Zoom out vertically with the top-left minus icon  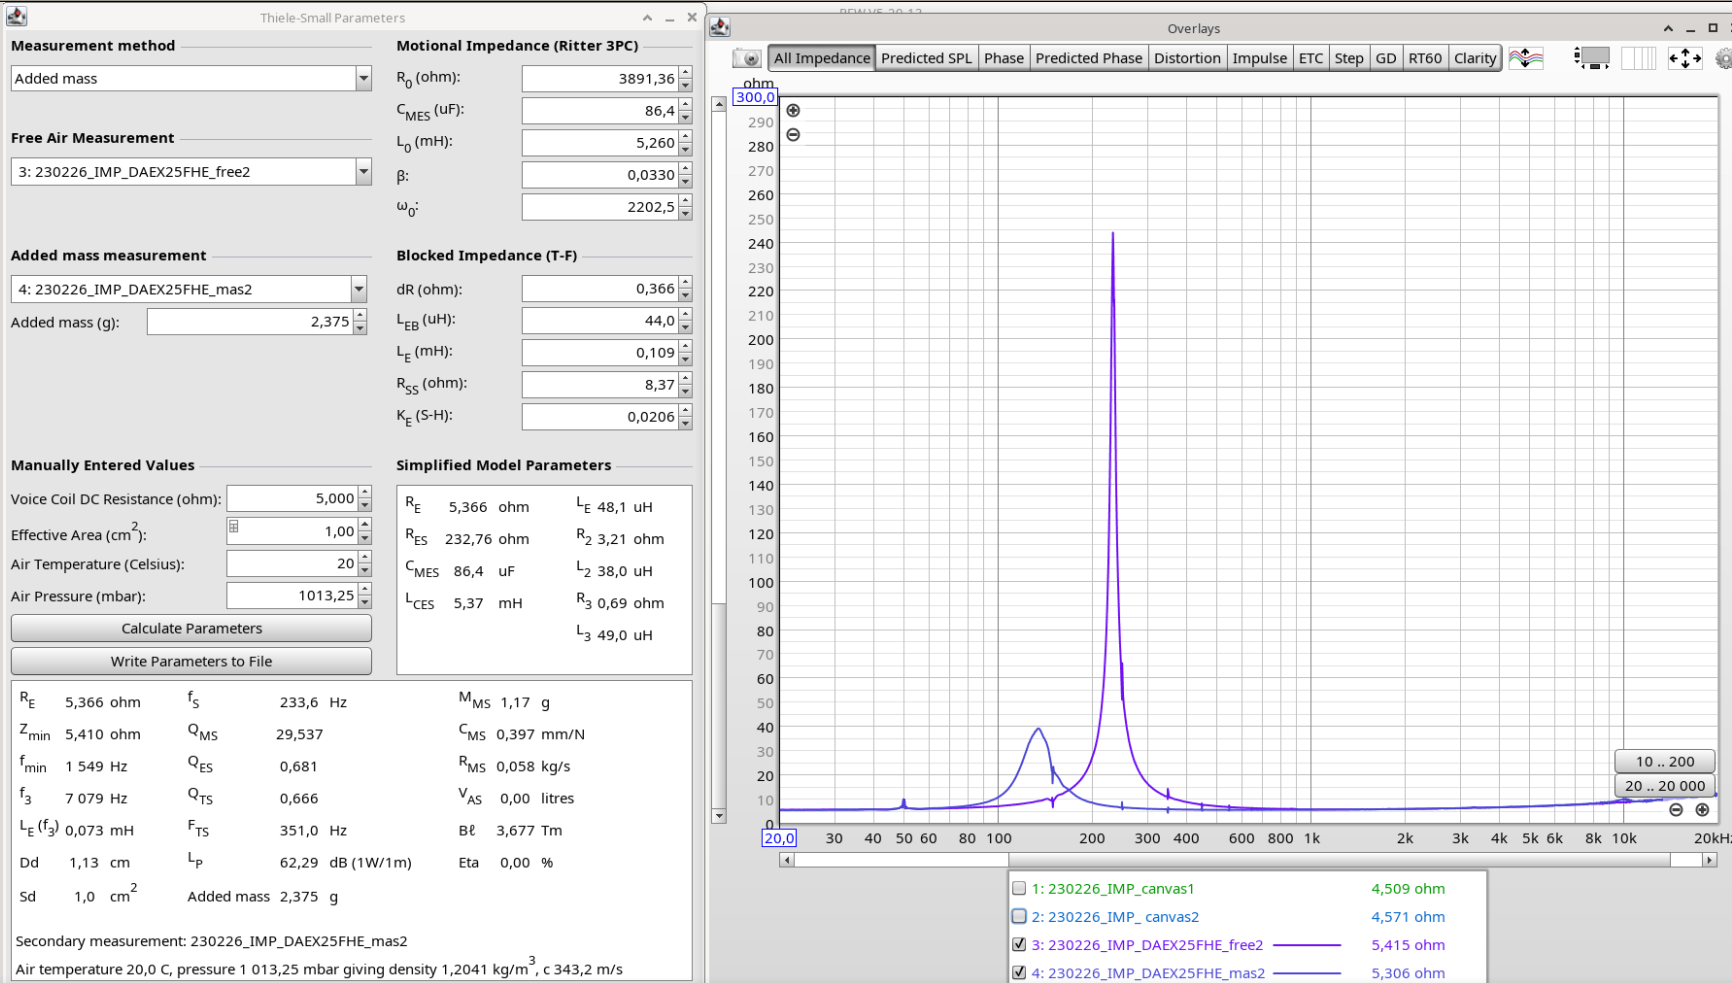coord(793,134)
